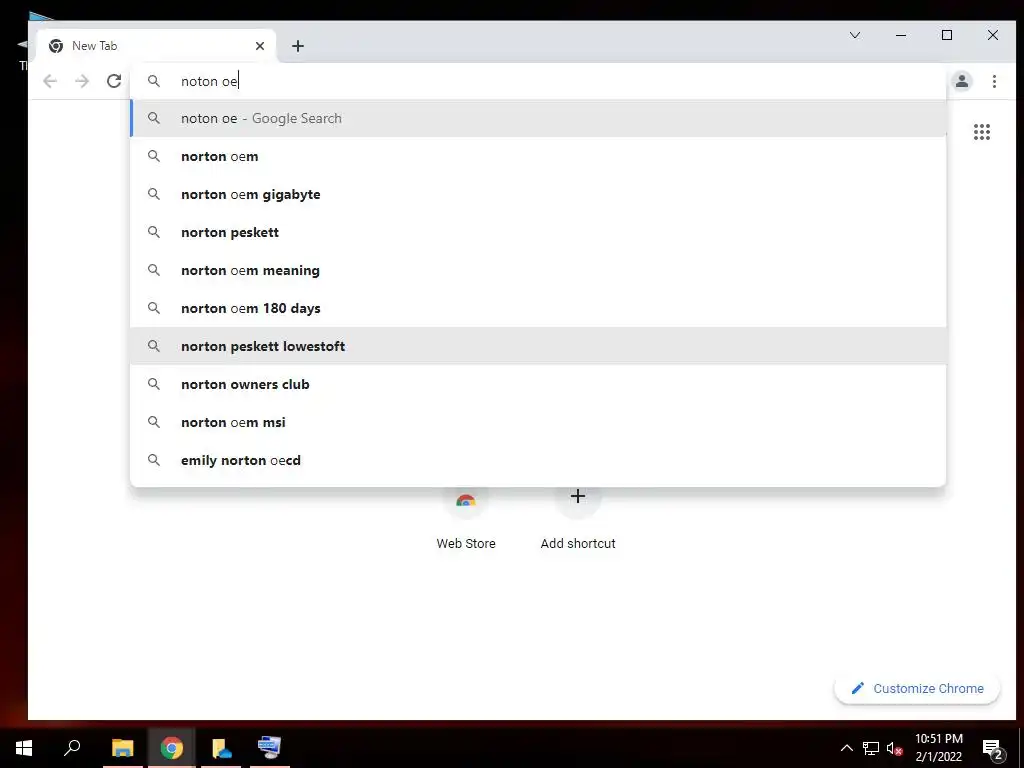This screenshot has height=768, width=1024.
Task: Select 'norton oem 180 days' suggestion
Action: [538, 308]
